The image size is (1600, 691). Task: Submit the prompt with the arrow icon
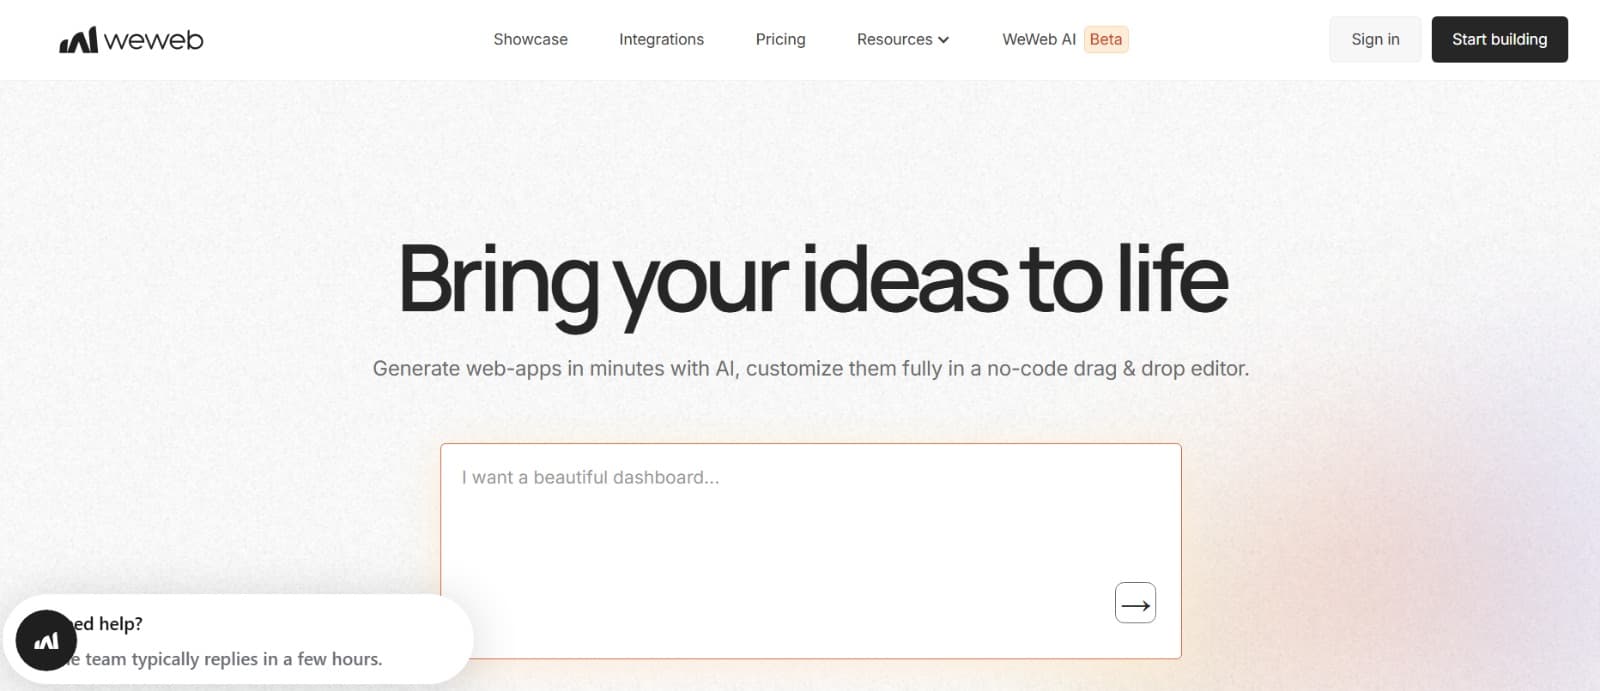pyautogui.click(x=1135, y=604)
